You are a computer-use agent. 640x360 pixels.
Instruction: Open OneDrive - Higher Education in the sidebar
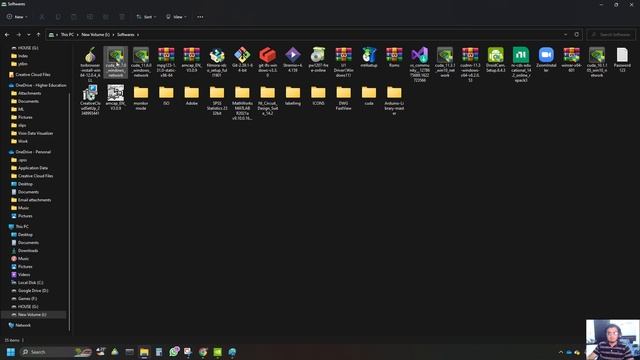pos(40,85)
